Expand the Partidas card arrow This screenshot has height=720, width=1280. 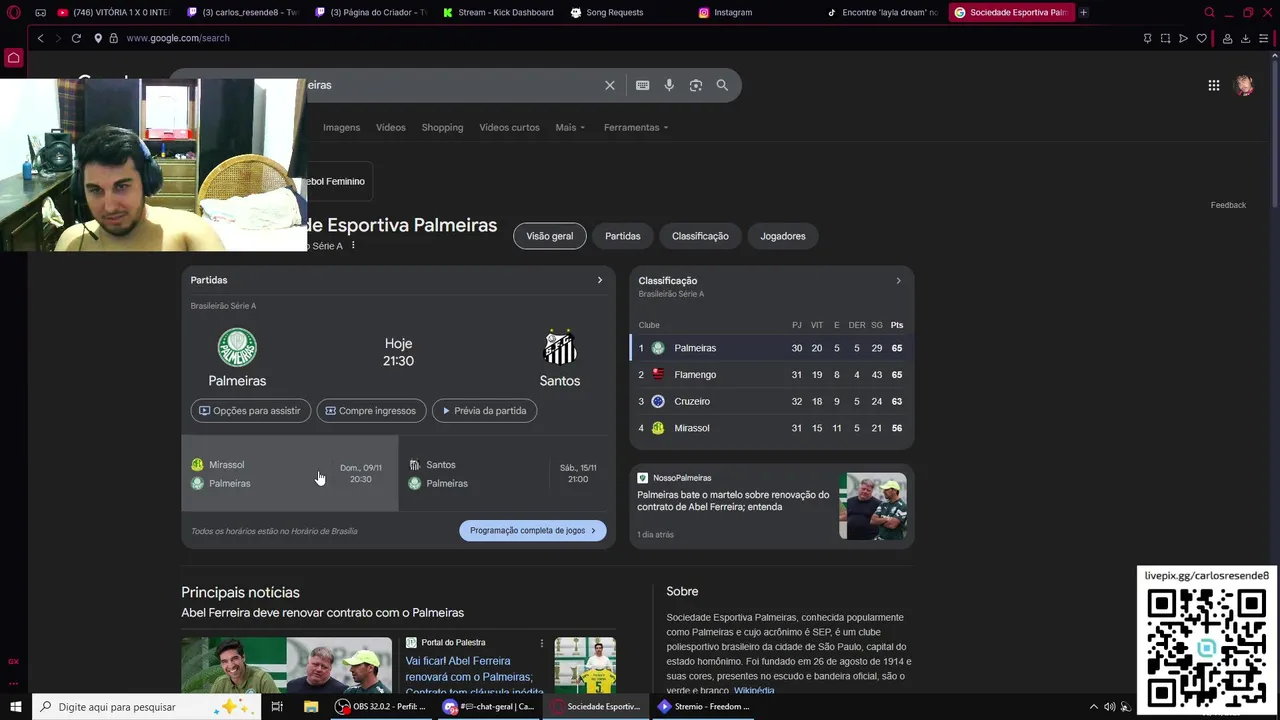600,280
